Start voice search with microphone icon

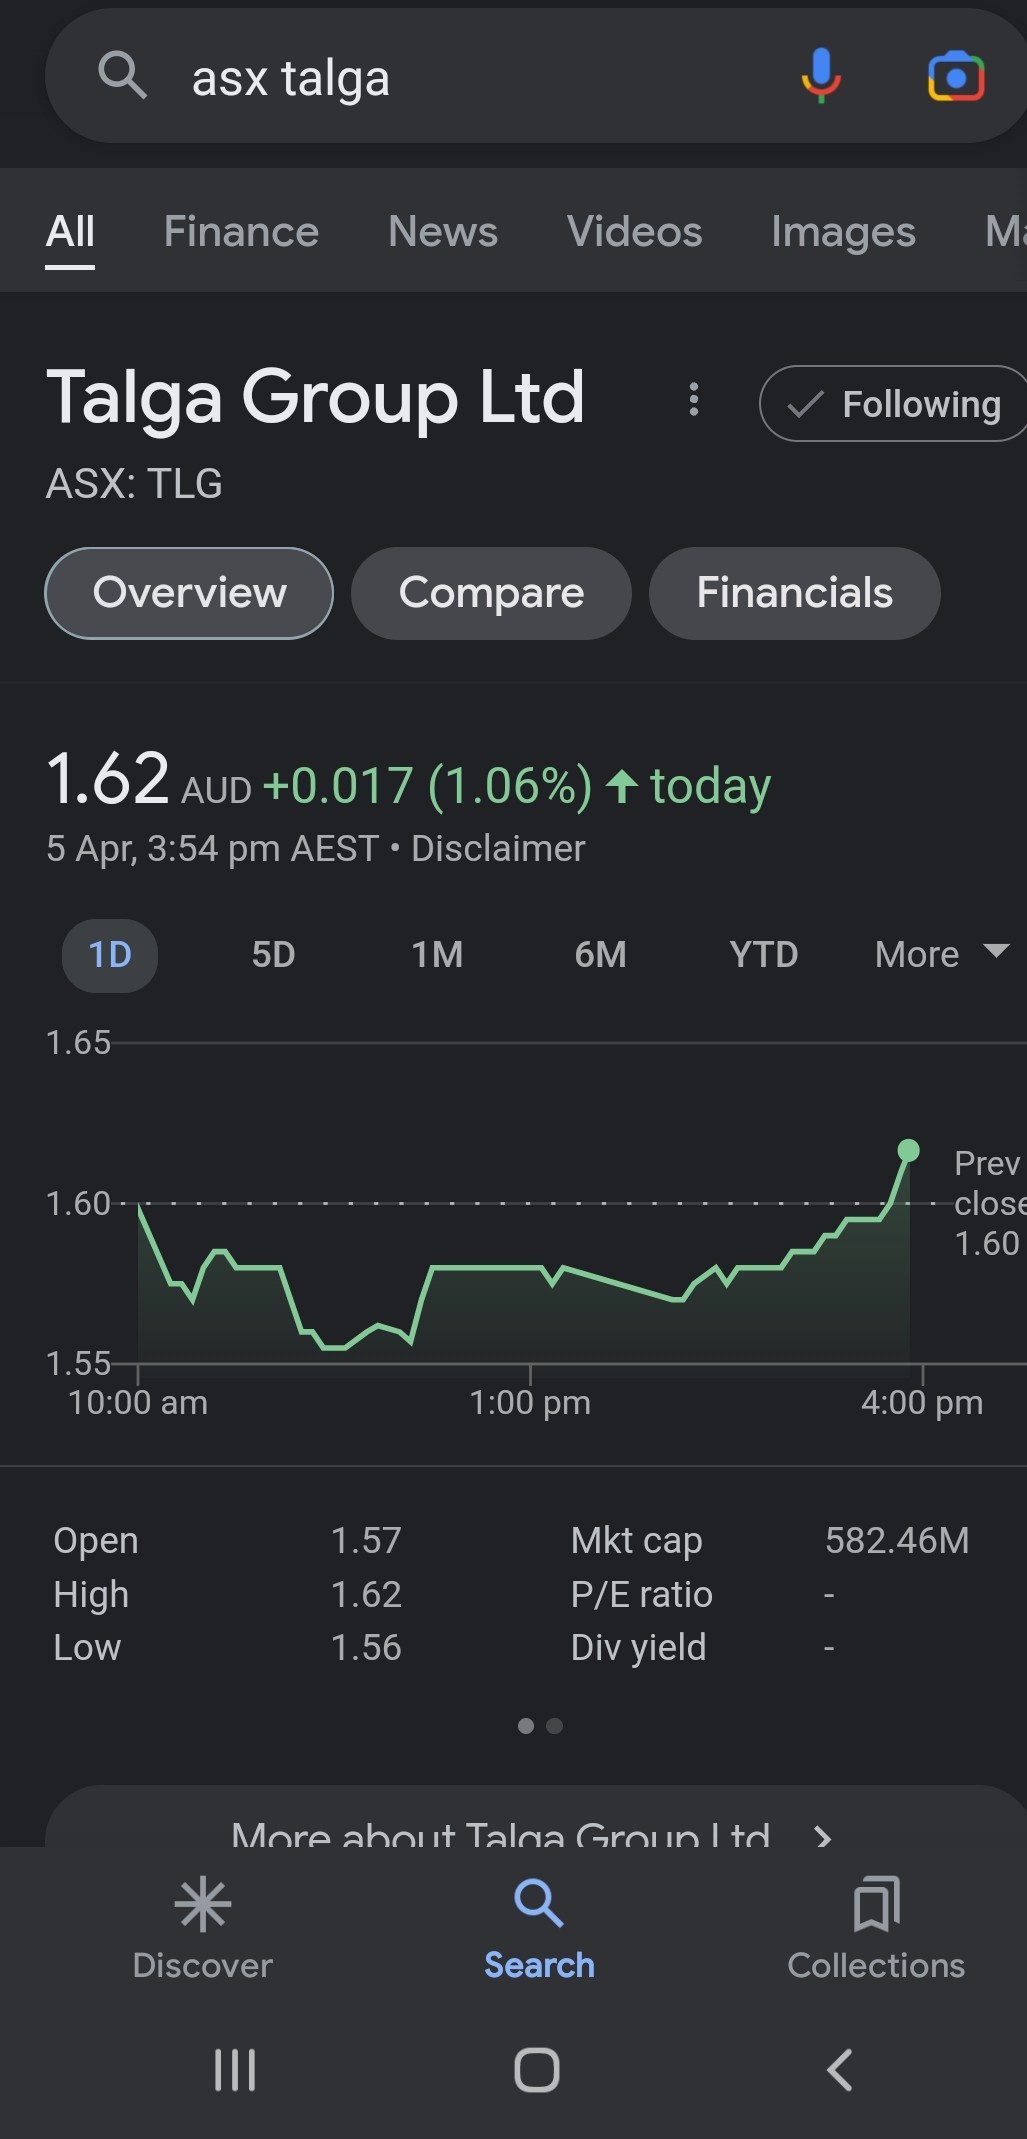(820, 76)
